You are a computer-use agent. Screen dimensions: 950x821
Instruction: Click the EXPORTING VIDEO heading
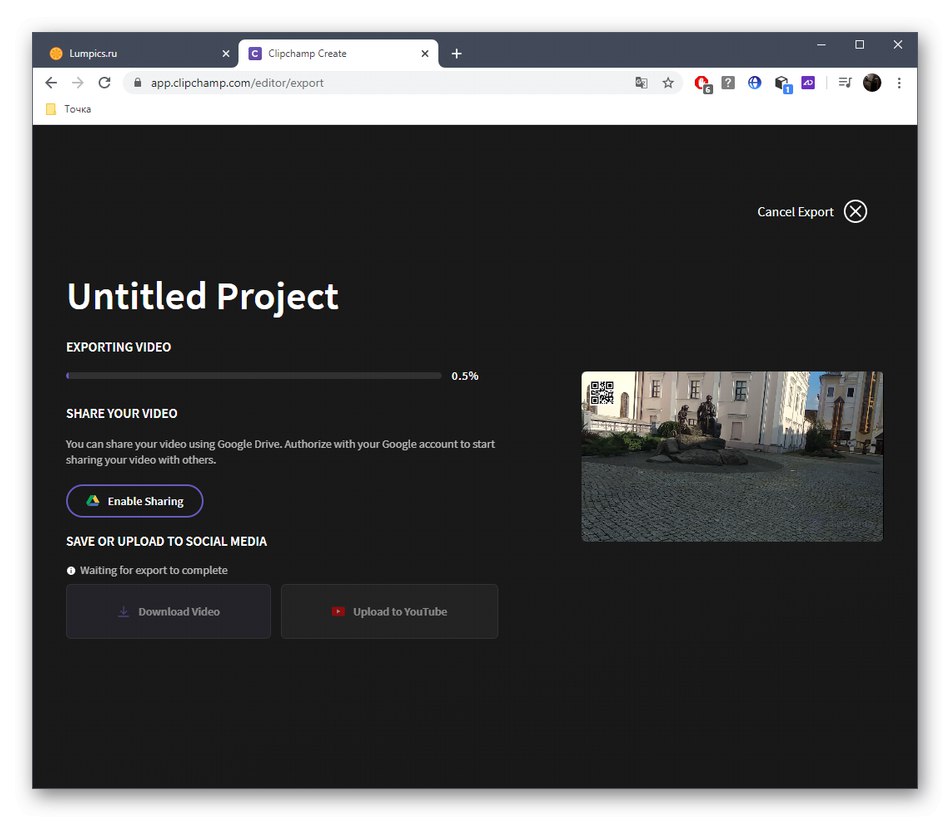118,347
